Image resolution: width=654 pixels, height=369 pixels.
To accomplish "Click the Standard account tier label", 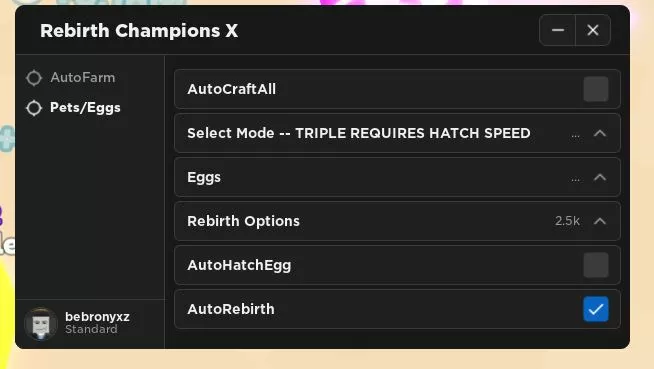I will [x=91, y=329].
